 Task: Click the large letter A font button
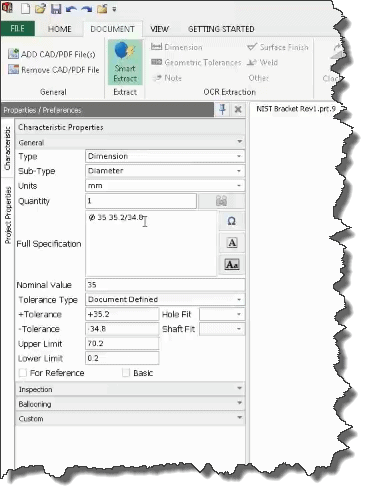point(232,243)
